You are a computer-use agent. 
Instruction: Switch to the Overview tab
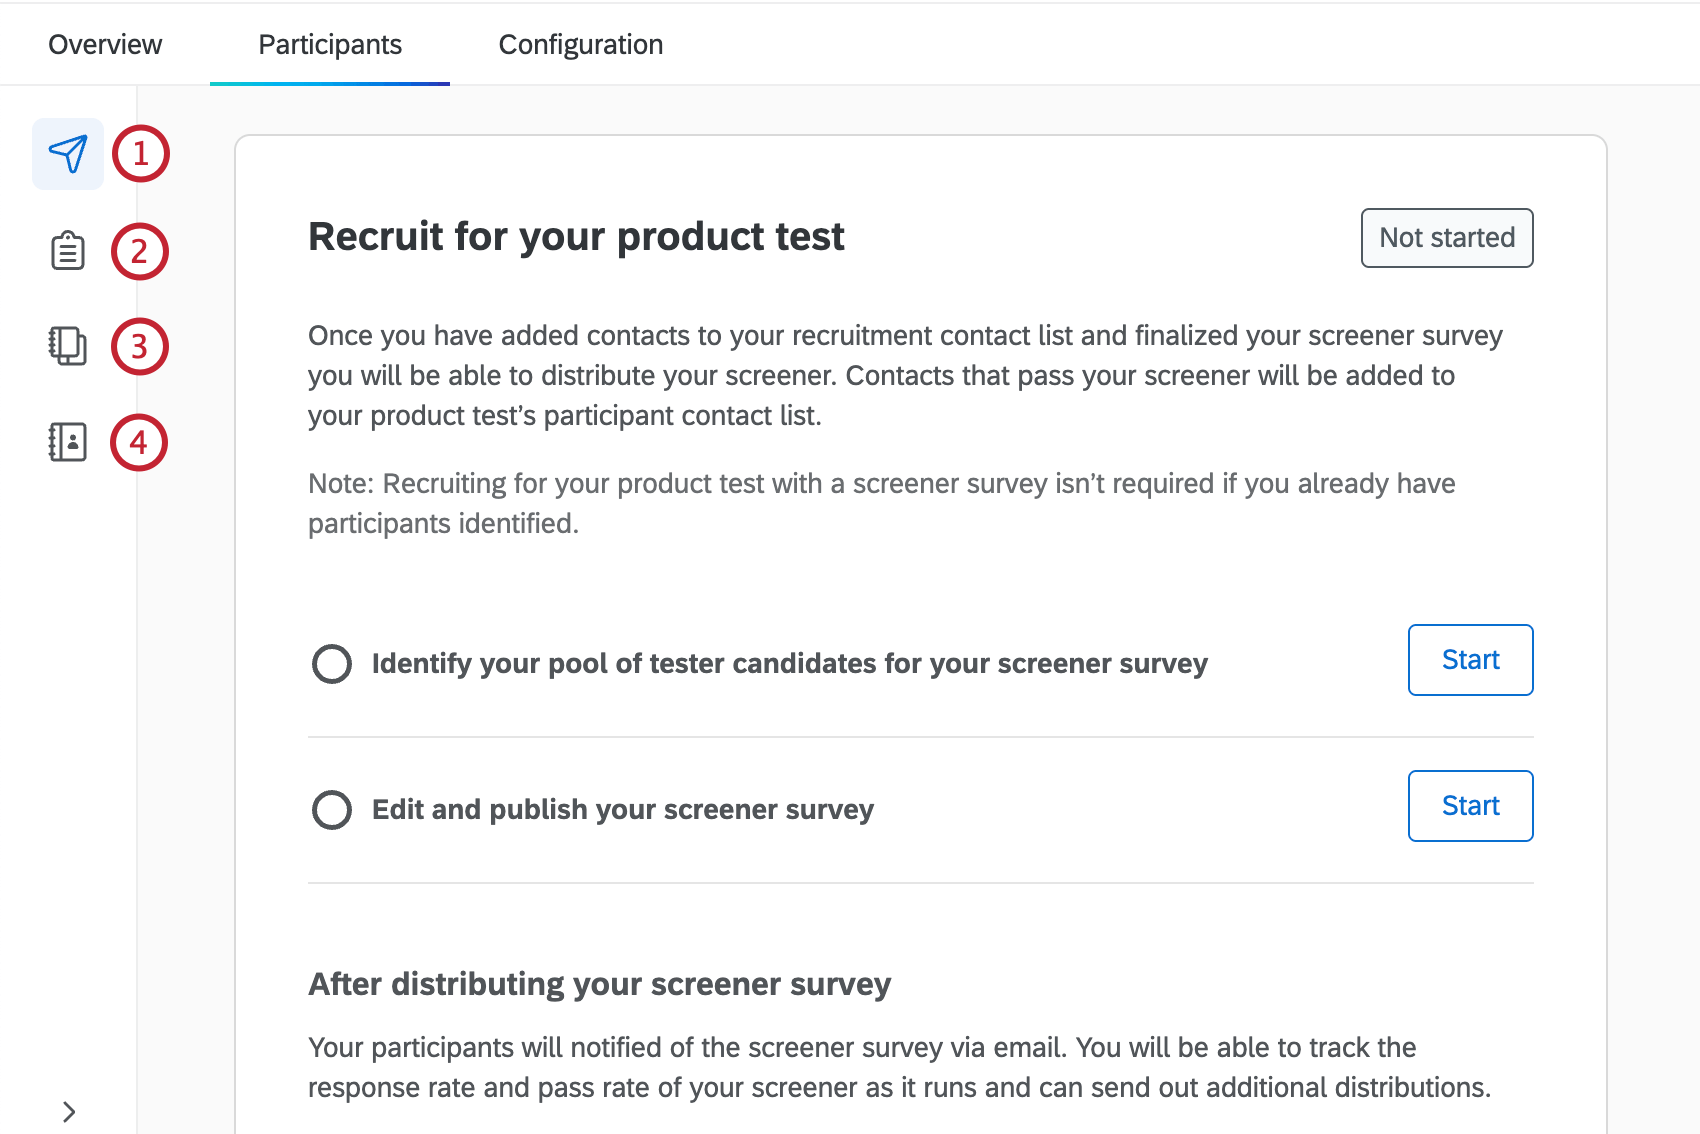click(x=105, y=44)
